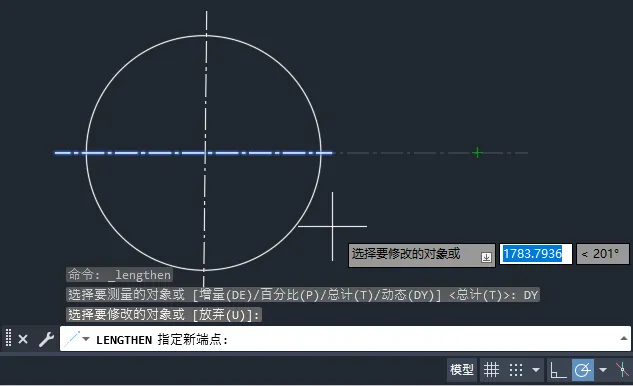
Task: Toggle polar tracking icon
Action: click(x=583, y=370)
